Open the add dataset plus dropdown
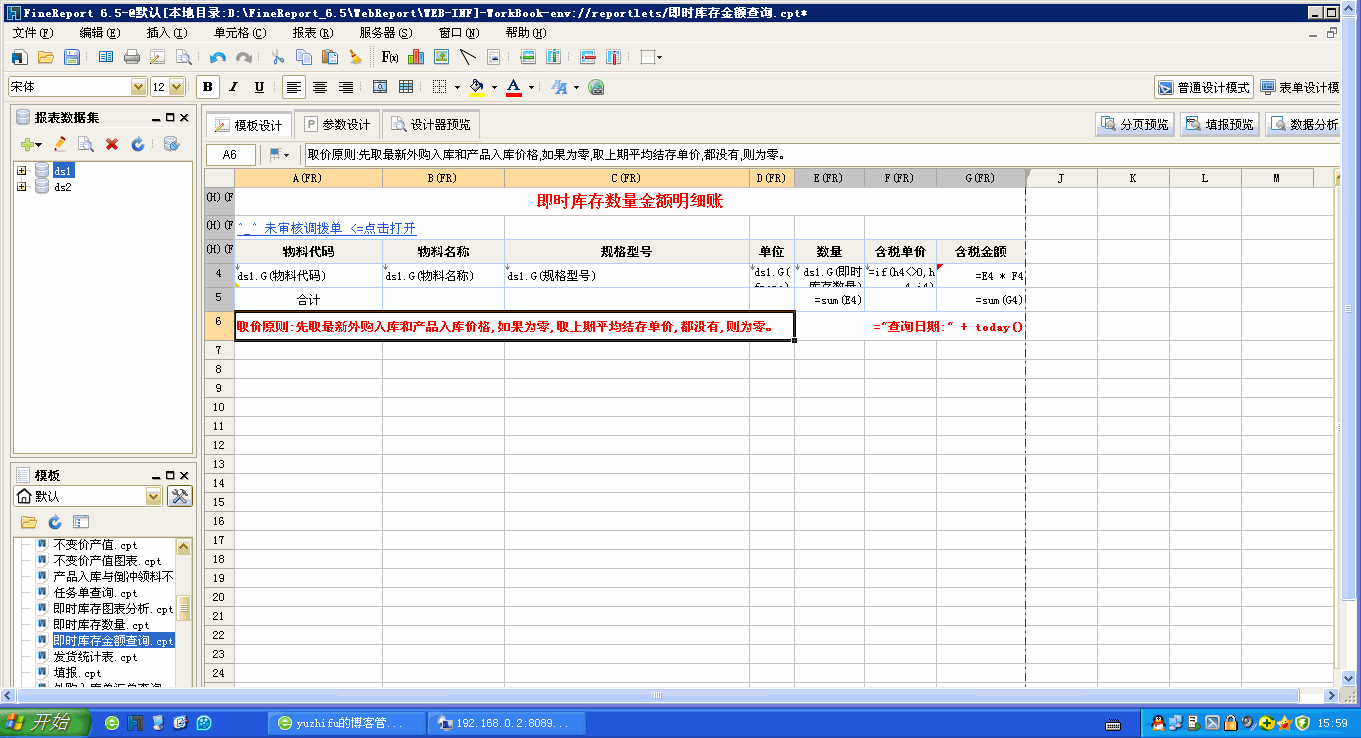Image resolution: width=1361 pixels, height=738 pixels. pos(31,144)
